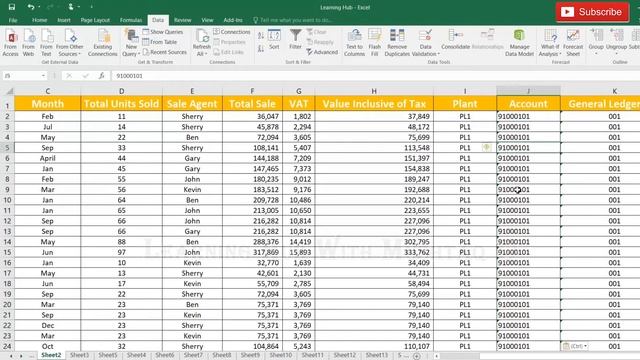Click the sheet tabs scroll-right arrow

pyautogui.click(x=21, y=356)
